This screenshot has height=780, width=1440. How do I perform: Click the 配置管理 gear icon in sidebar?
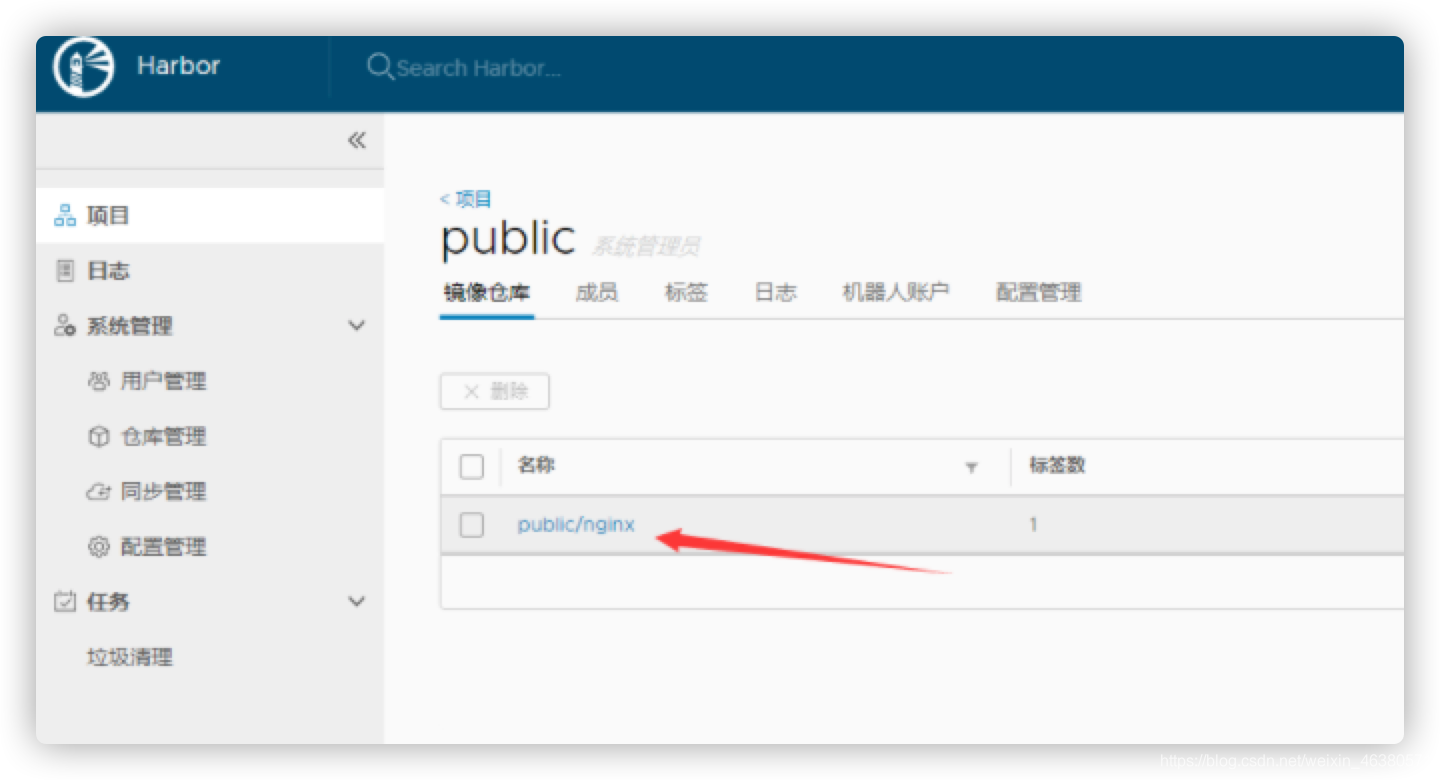point(98,547)
